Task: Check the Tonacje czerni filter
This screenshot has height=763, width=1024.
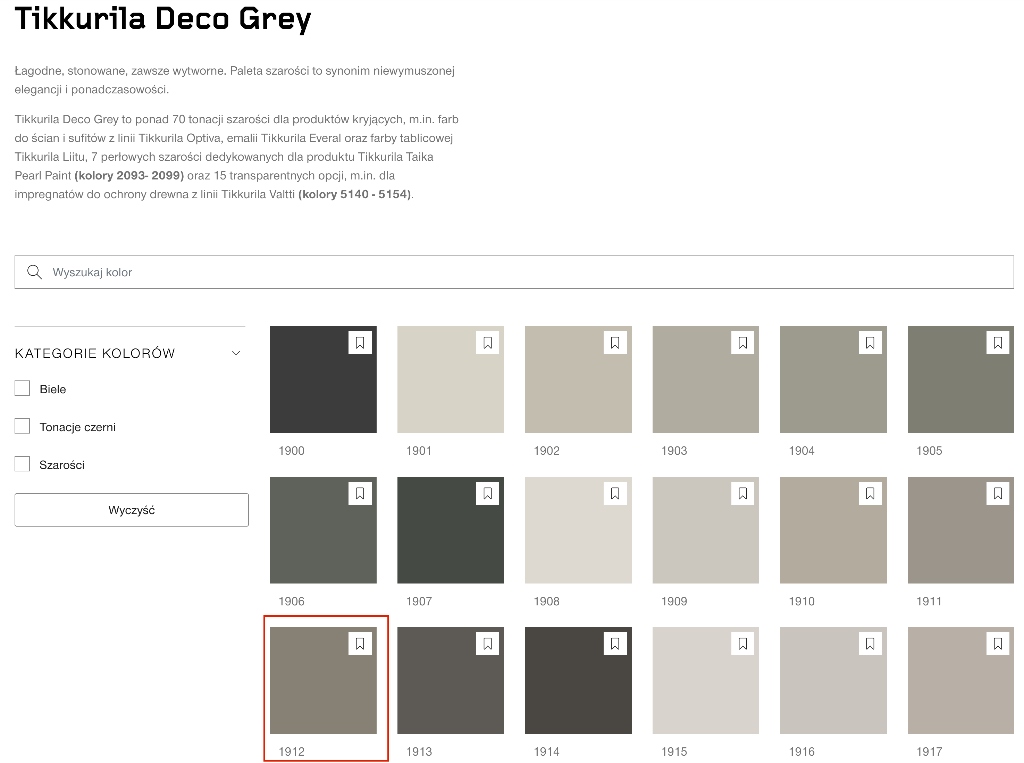Action: [22, 426]
